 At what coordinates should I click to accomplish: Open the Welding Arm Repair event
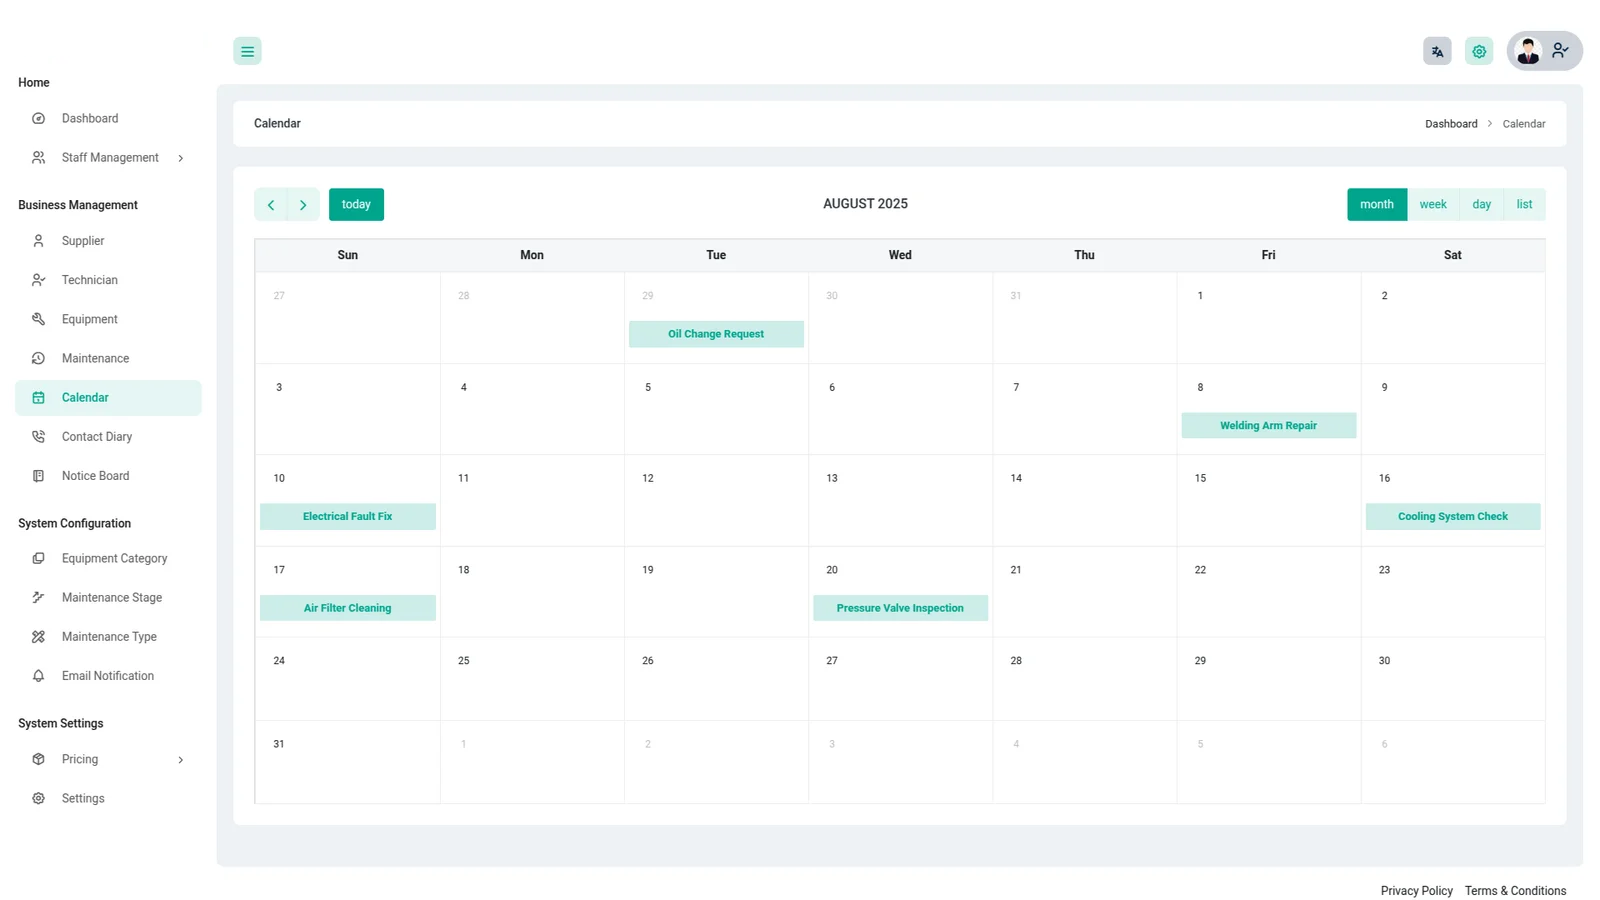(1268, 426)
